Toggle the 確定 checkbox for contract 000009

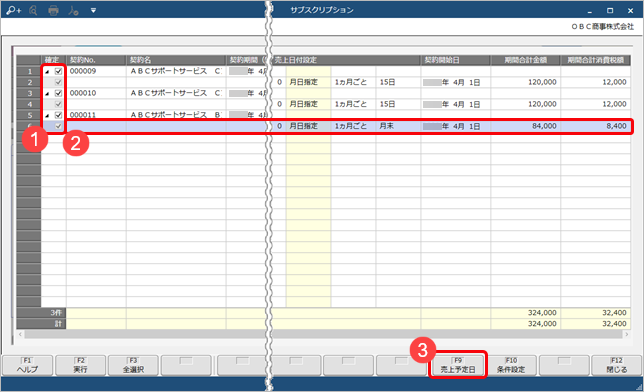(x=58, y=71)
